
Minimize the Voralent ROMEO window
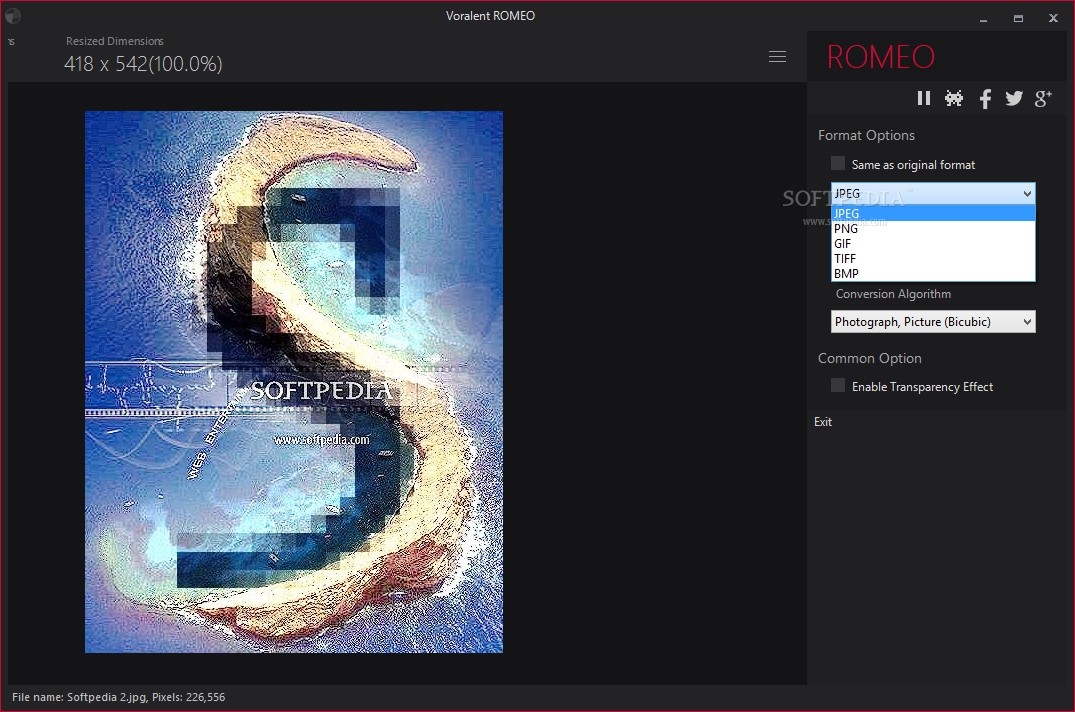pos(983,19)
